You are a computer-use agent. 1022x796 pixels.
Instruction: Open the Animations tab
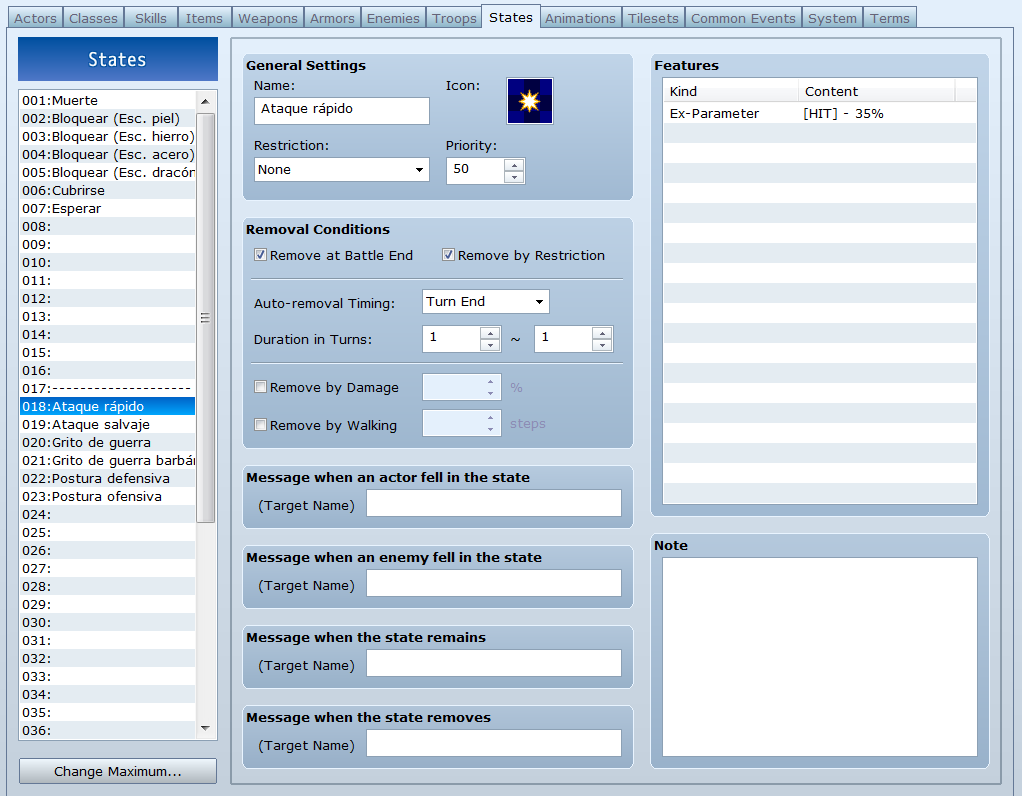point(580,18)
